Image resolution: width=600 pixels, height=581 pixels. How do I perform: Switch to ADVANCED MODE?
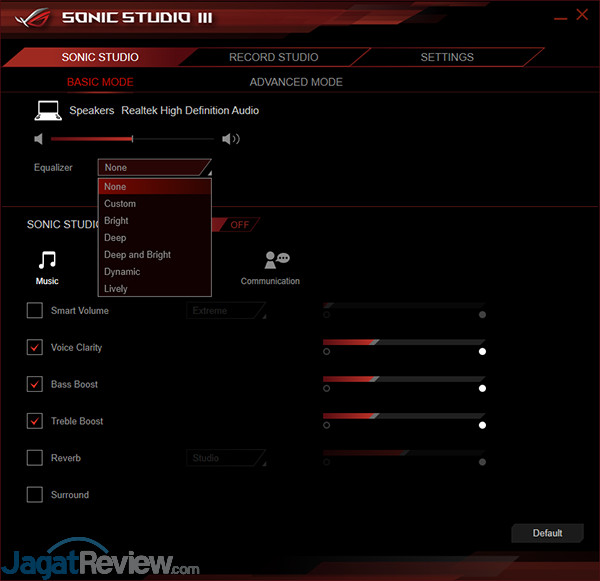coord(296,82)
